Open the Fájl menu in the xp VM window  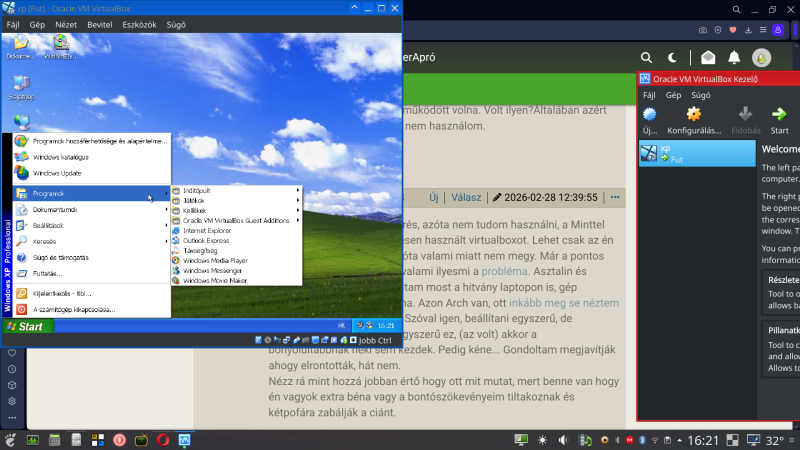pos(13,24)
